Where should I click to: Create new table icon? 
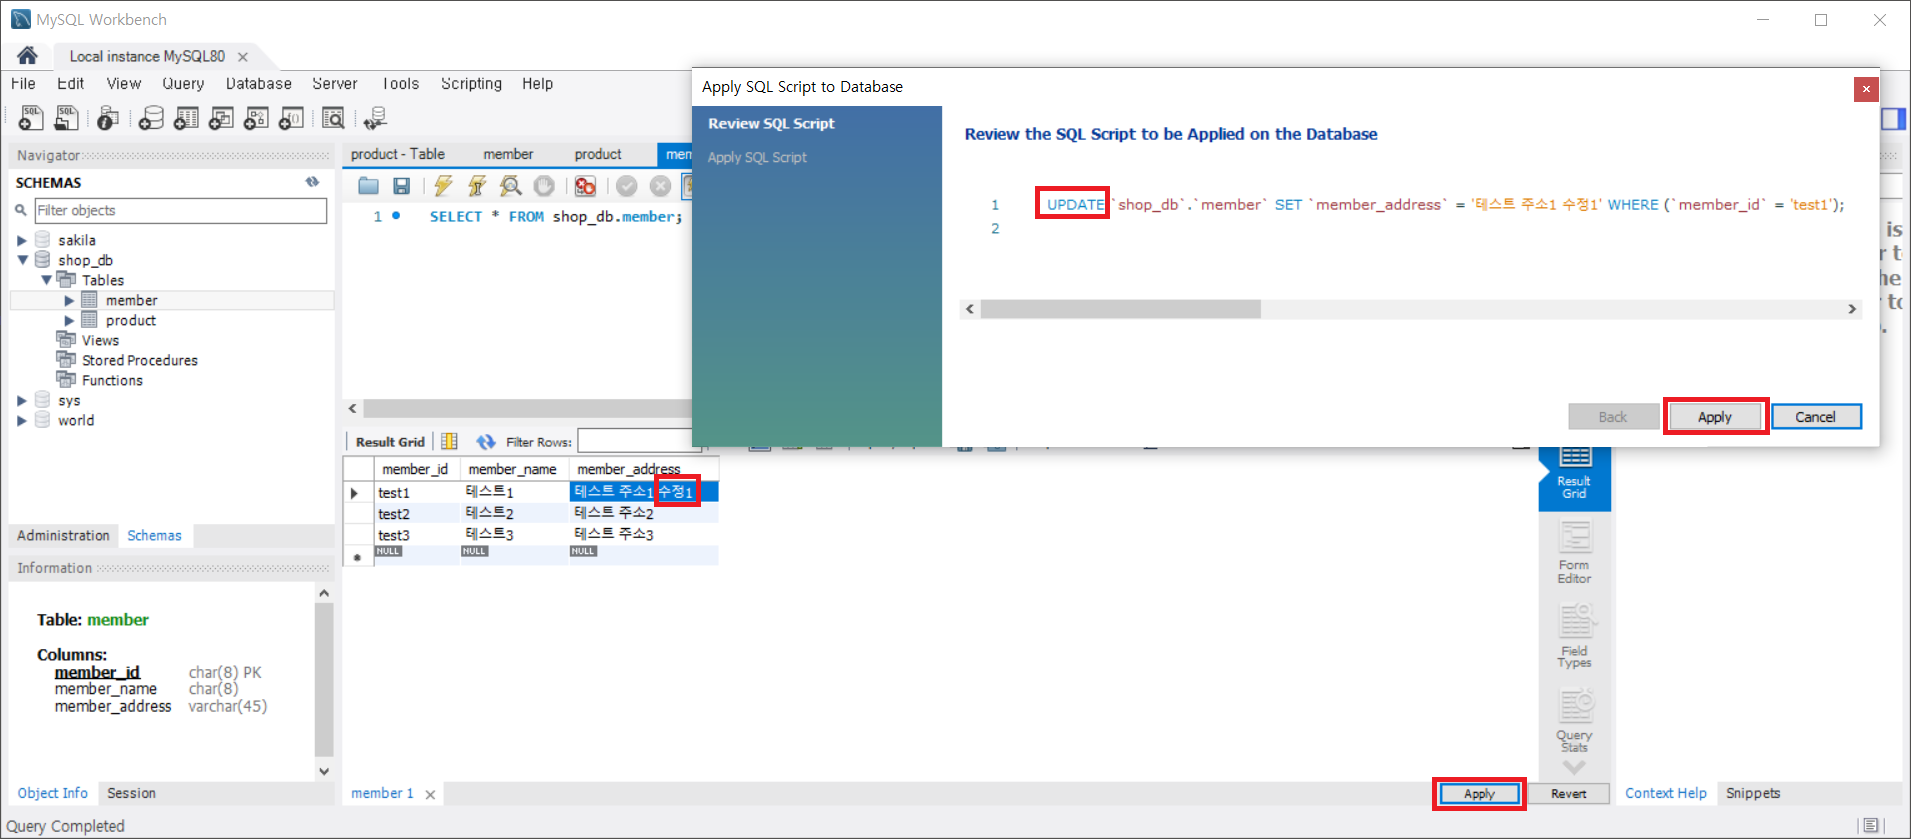click(186, 118)
